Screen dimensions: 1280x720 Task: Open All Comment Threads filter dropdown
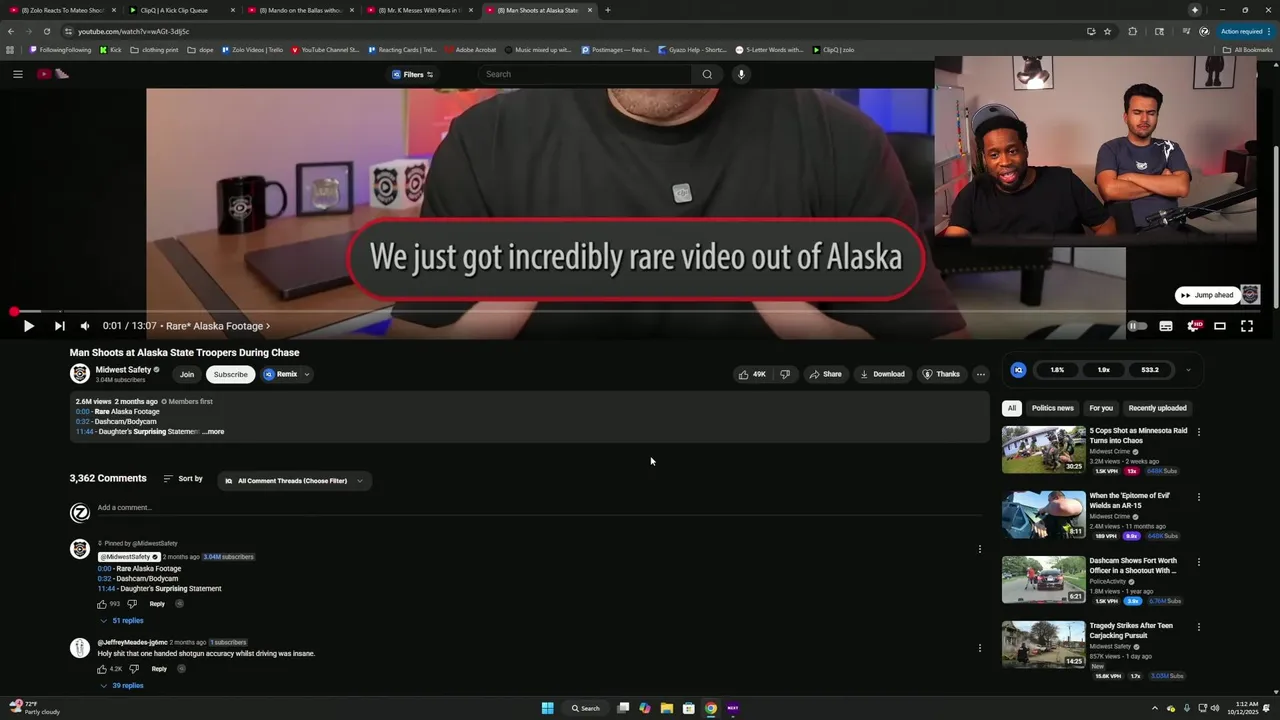(x=294, y=481)
